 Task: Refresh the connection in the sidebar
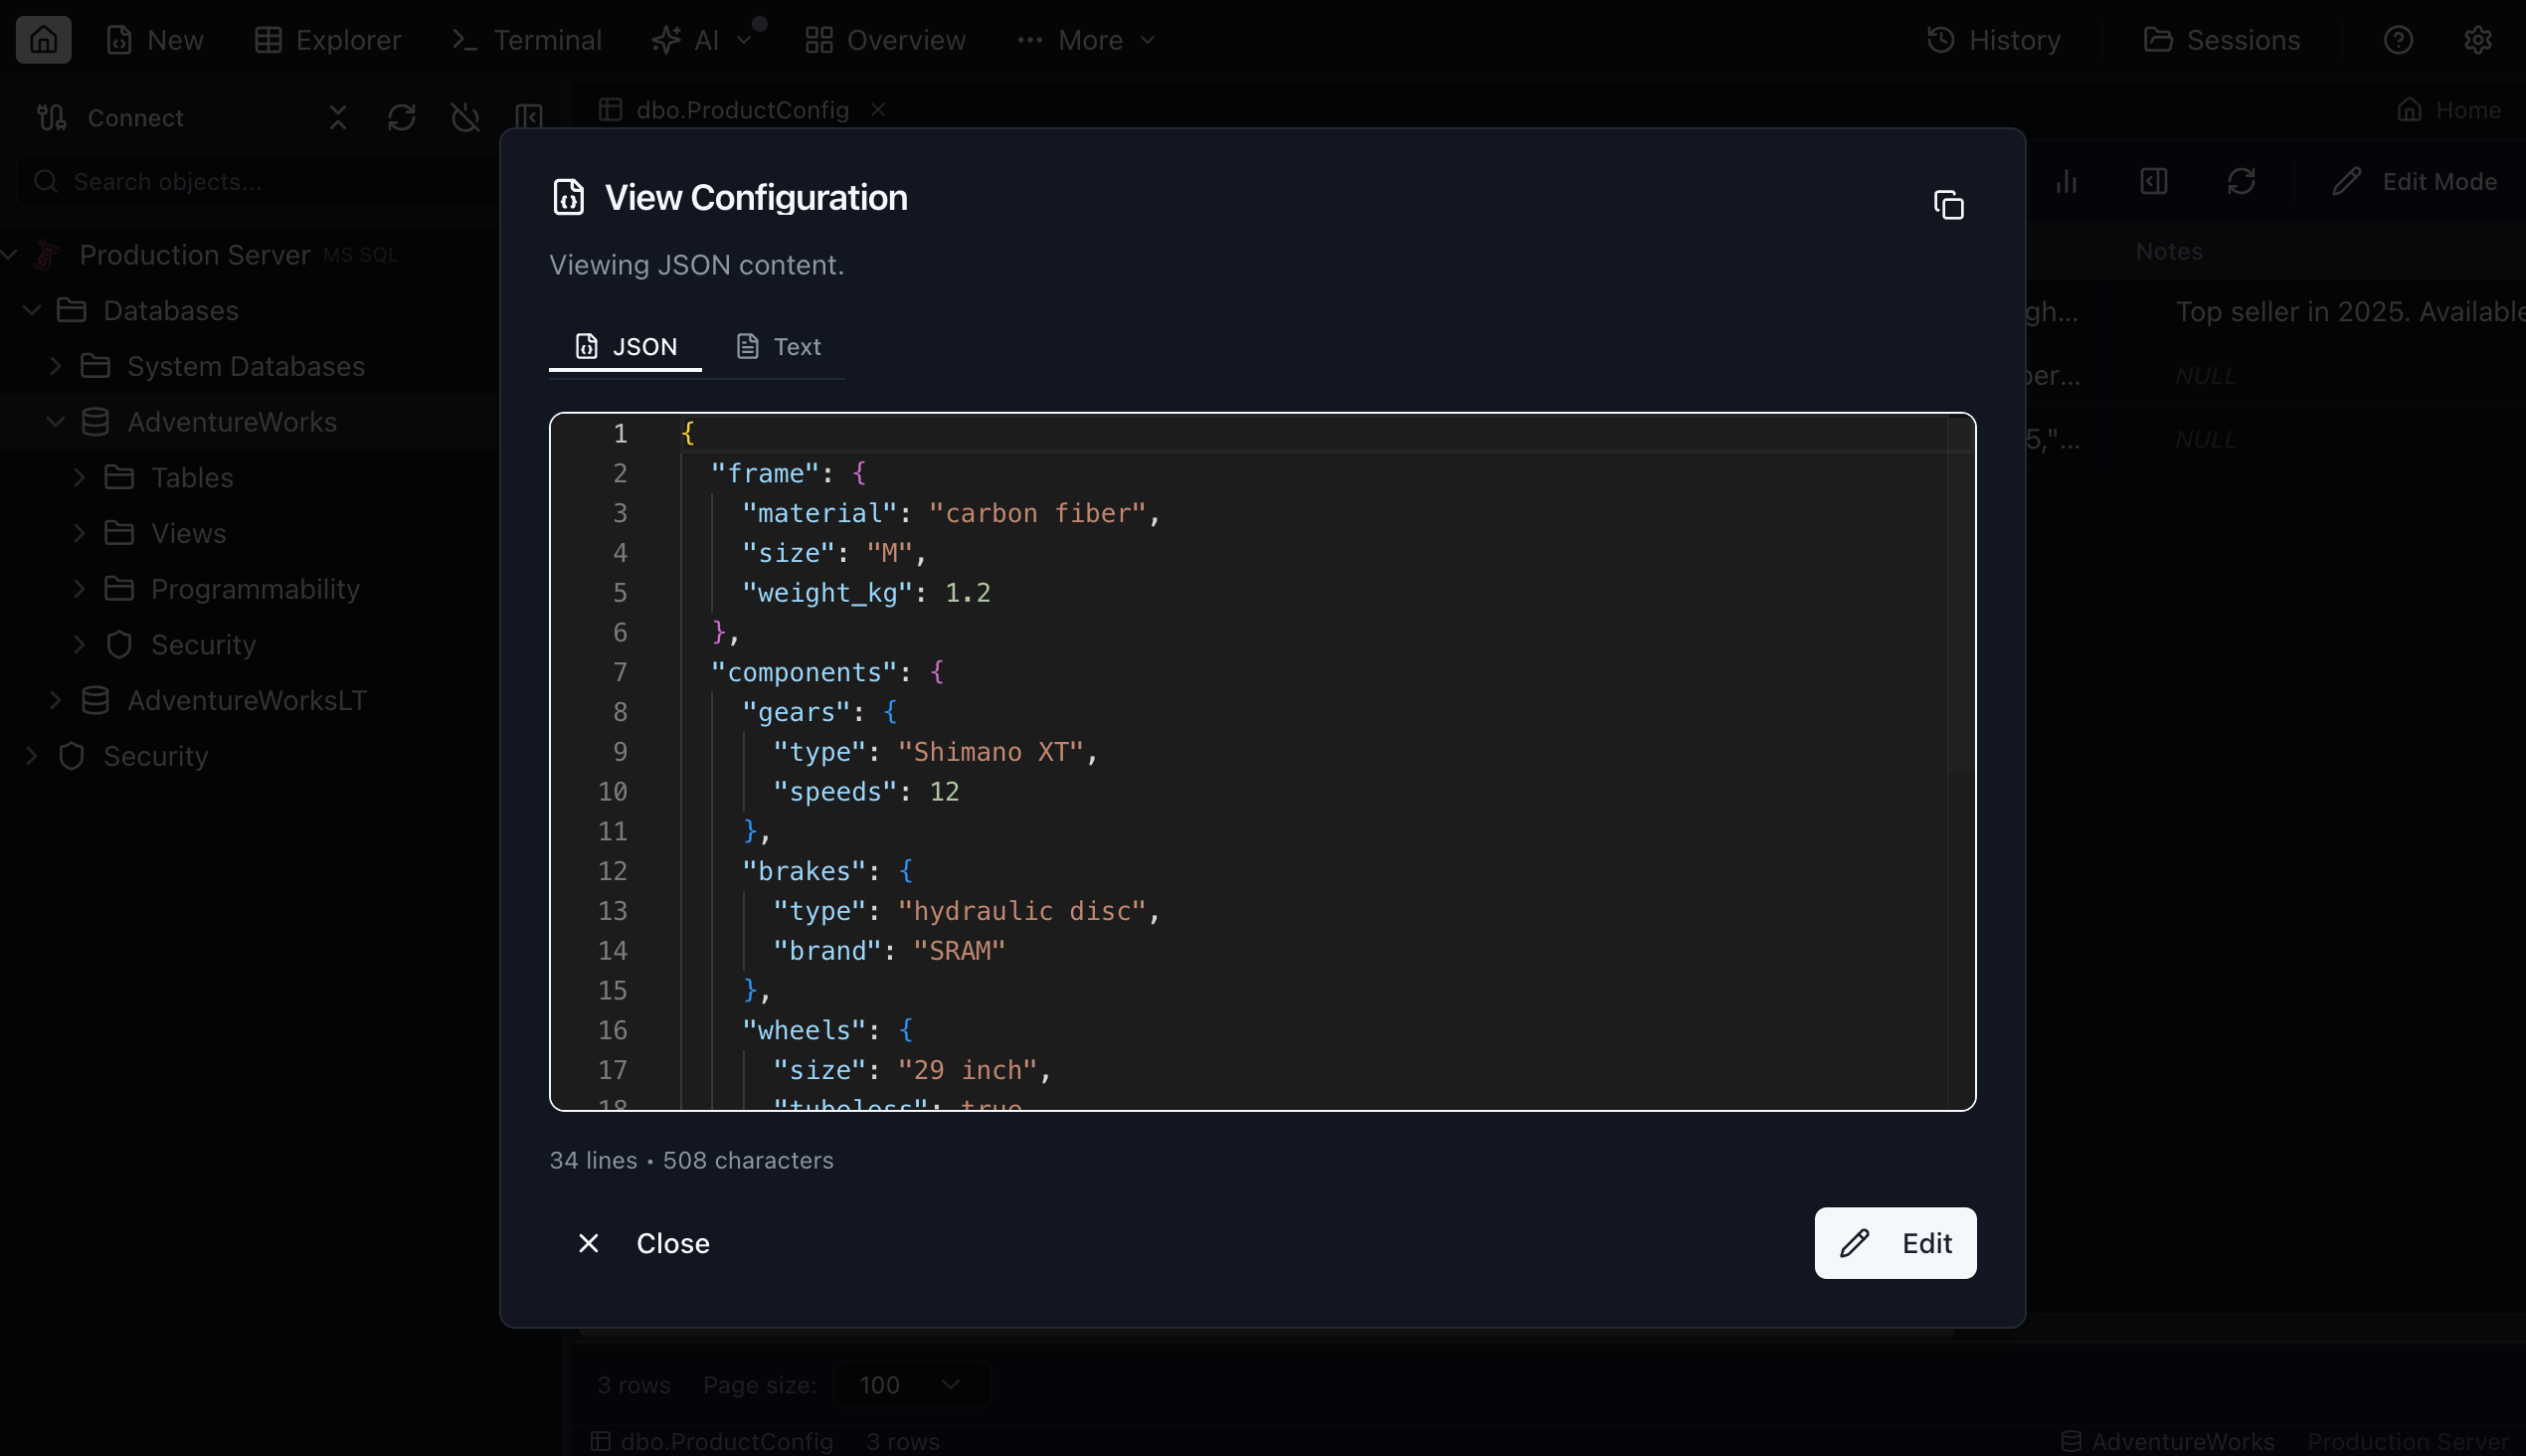point(401,117)
